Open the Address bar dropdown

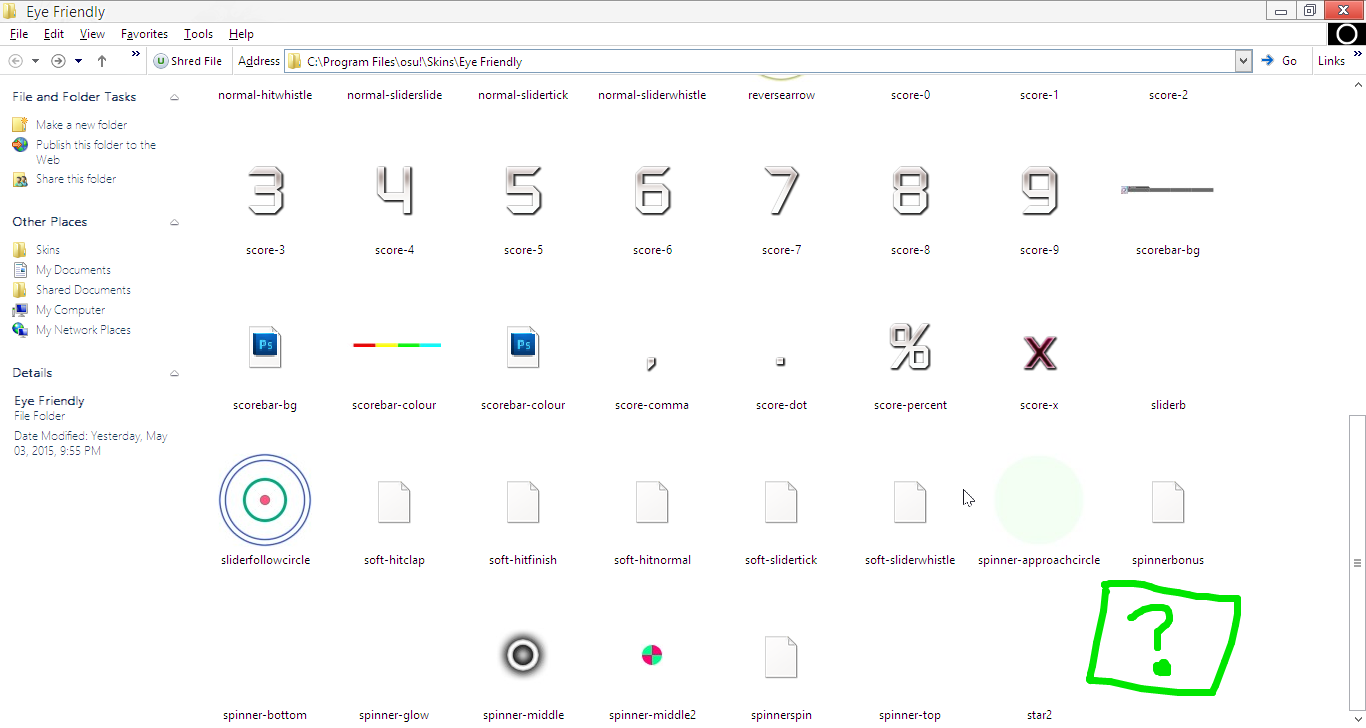1243,61
